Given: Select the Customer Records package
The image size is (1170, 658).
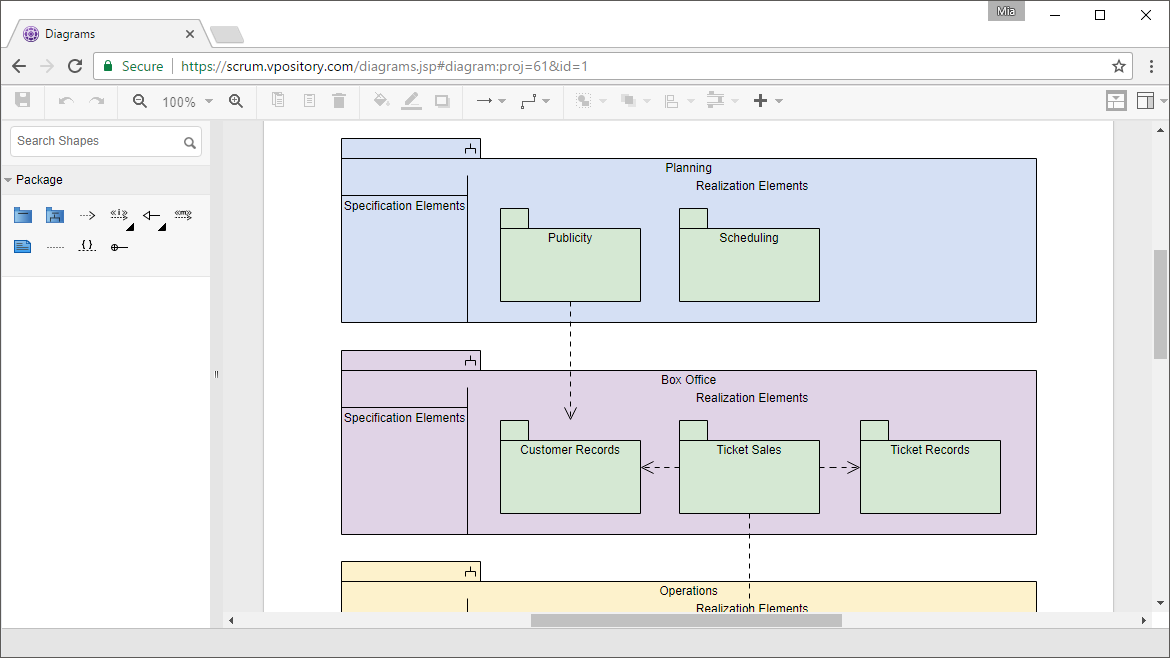Looking at the screenshot, I should click(x=570, y=467).
